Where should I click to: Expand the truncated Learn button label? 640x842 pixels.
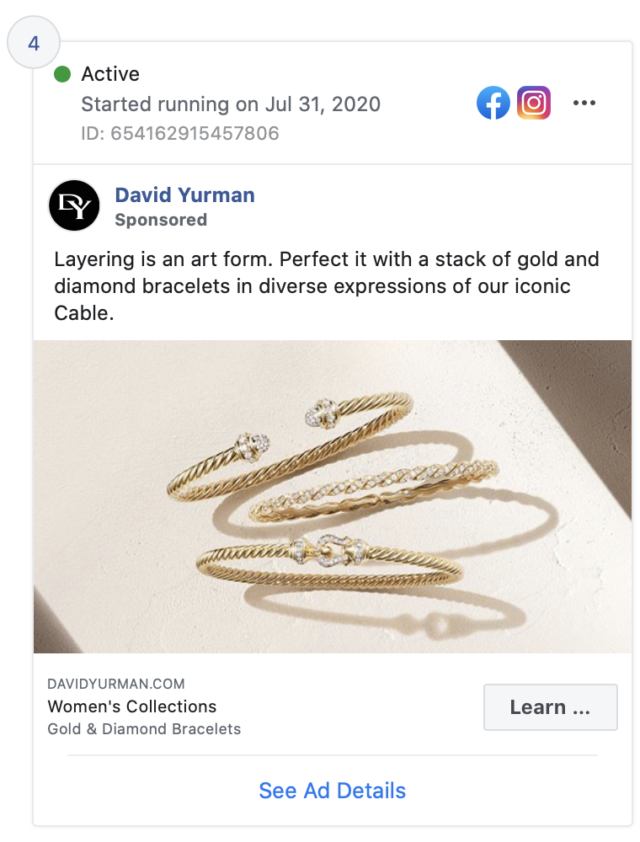tap(550, 707)
